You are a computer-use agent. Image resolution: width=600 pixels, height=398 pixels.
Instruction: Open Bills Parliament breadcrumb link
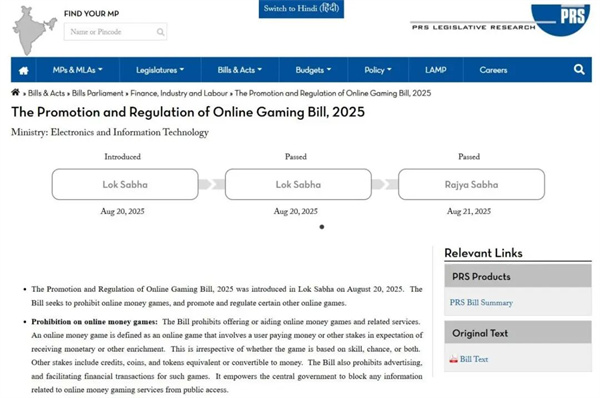(x=98, y=93)
